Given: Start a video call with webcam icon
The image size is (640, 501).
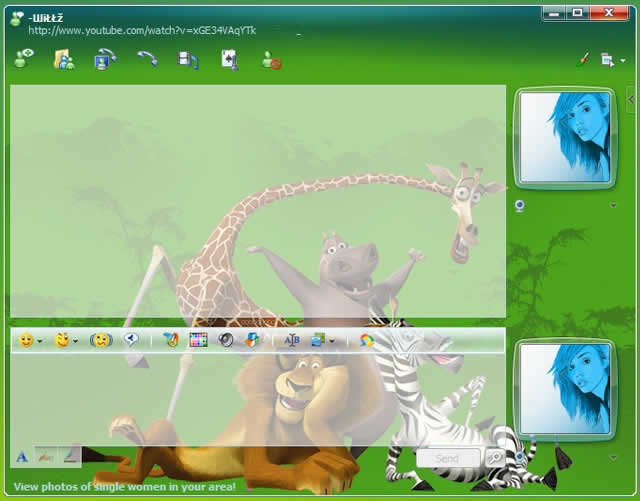Looking at the screenshot, I should coord(105,60).
